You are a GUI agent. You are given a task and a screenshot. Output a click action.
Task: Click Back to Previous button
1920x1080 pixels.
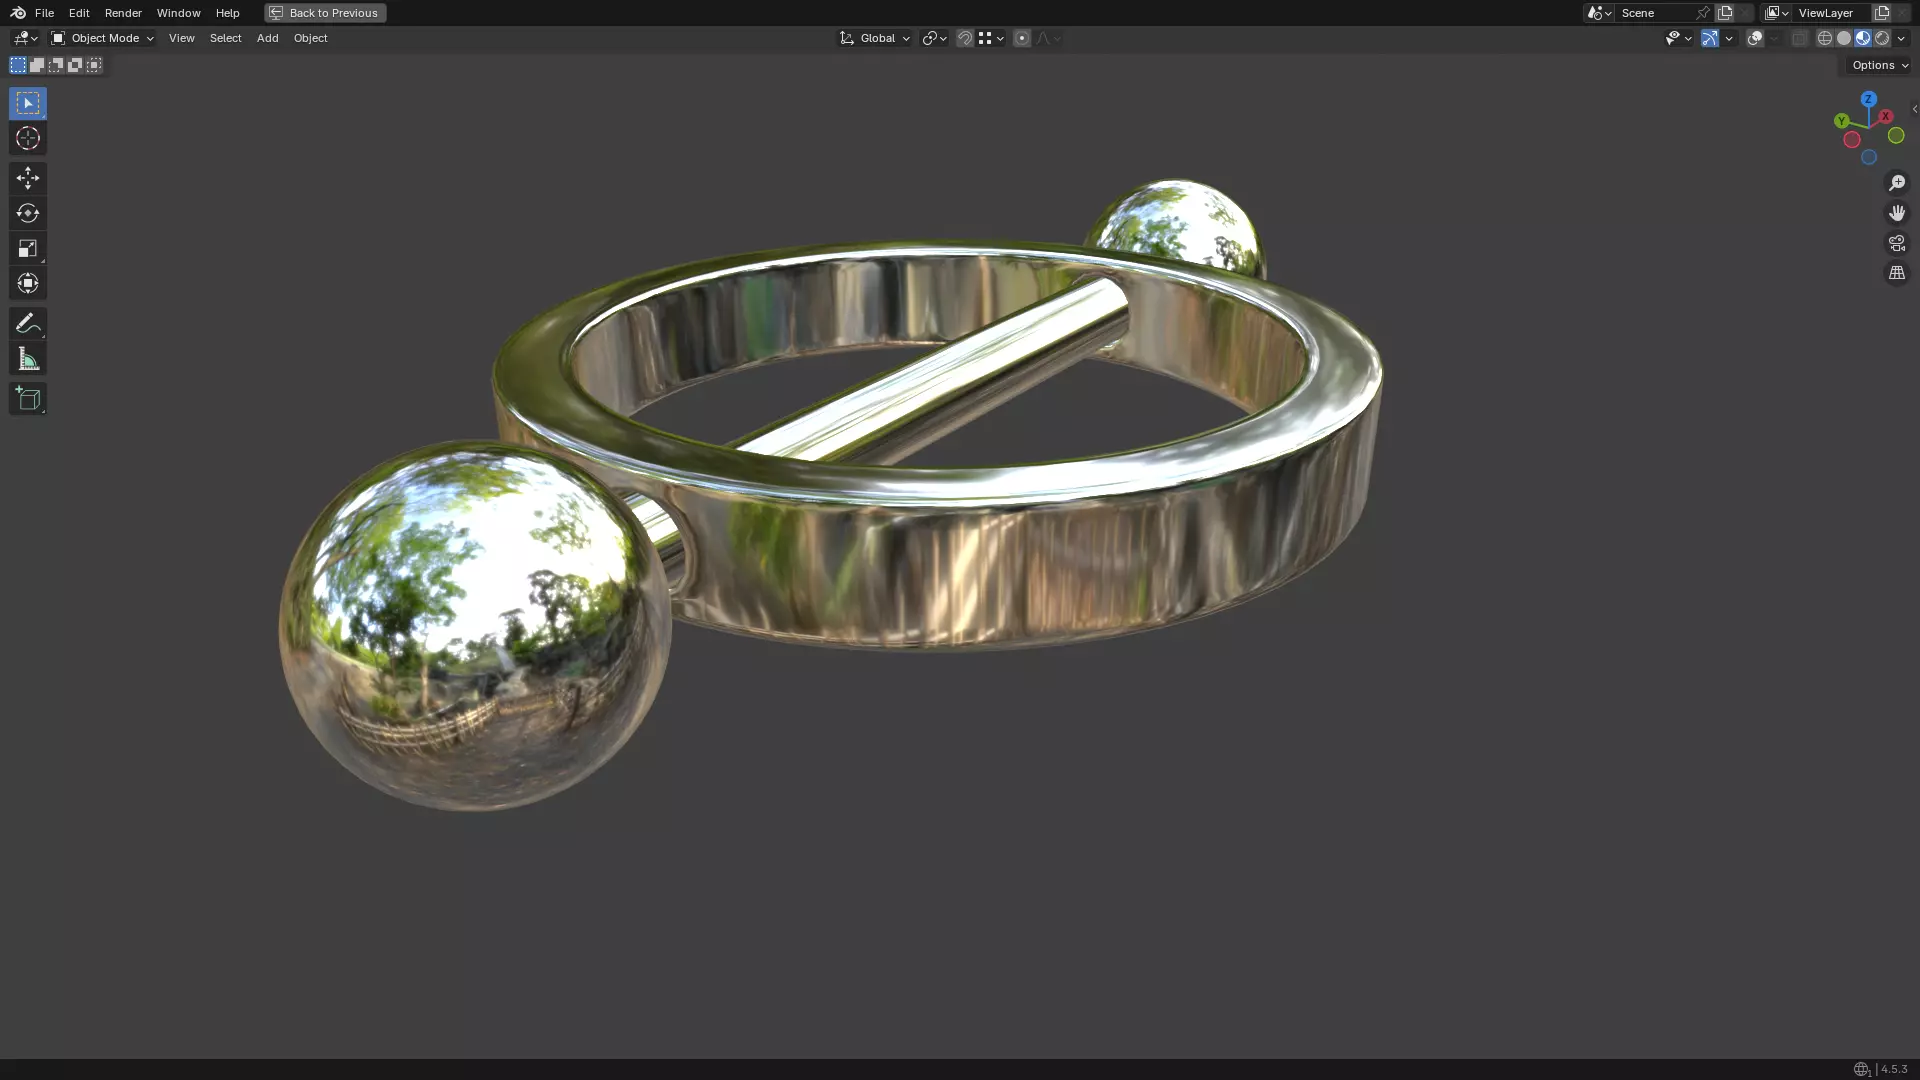pos(325,13)
